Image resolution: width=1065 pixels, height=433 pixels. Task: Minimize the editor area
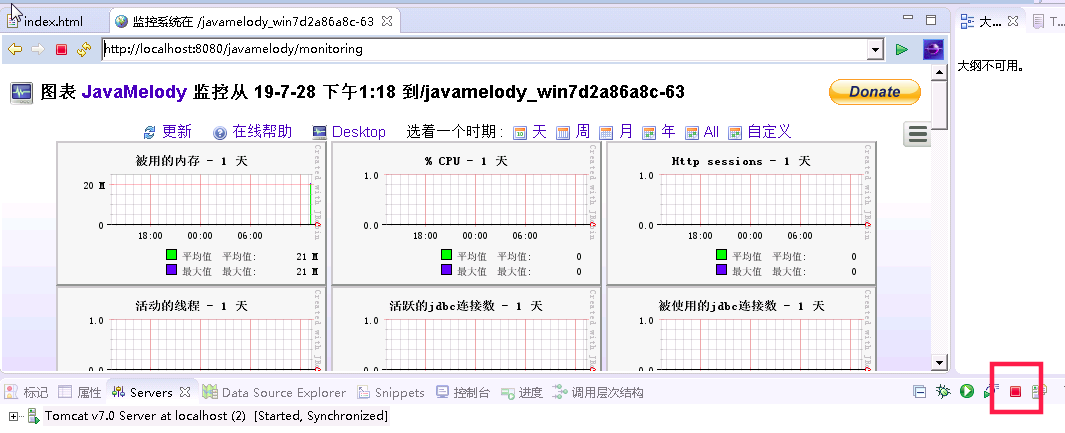pyautogui.click(x=907, y=19)
